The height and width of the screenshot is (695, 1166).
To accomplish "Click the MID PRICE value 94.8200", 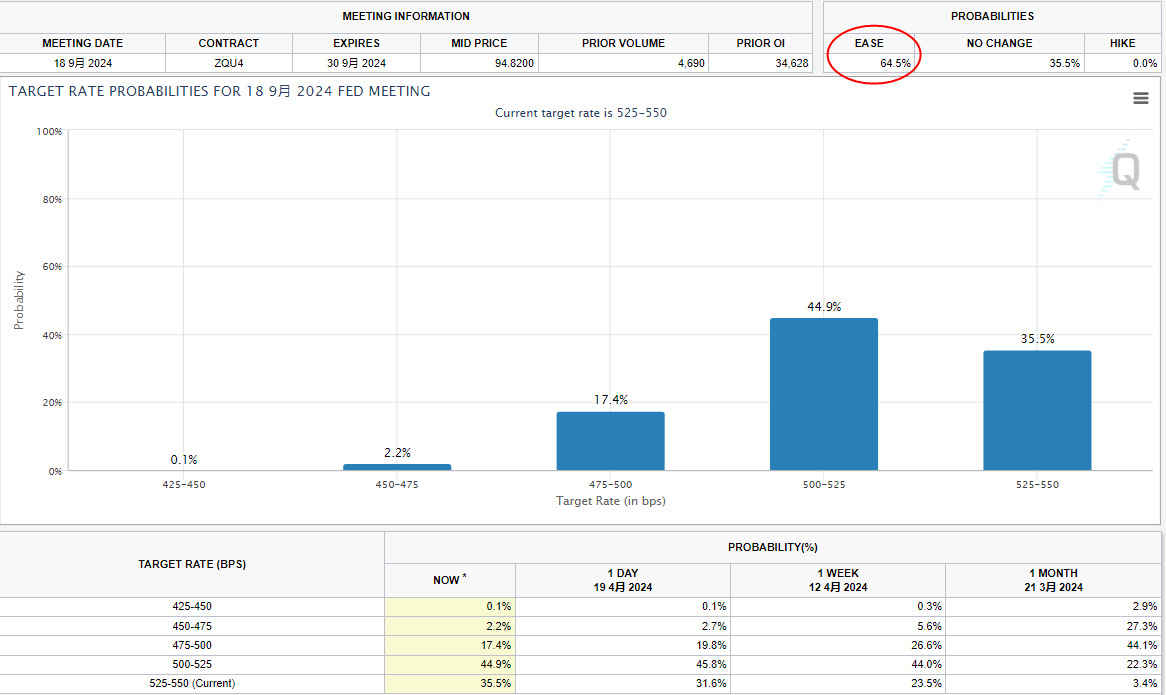I will coord(513,63).
